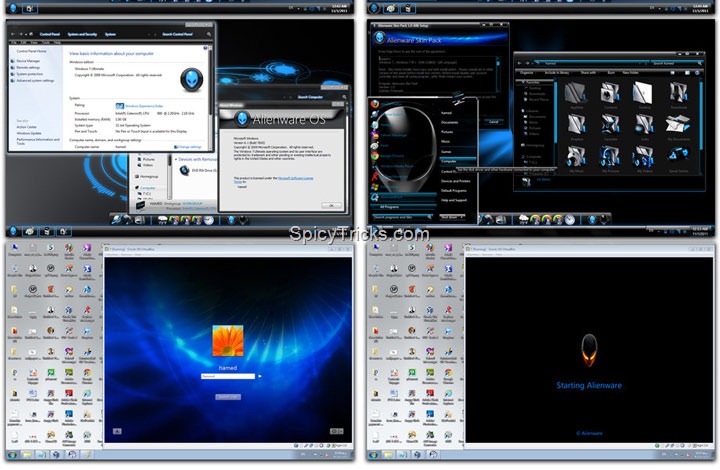
Task: Open the Favorites folder icon in the hamed Explorer file pane
Action: coord(610,125)
